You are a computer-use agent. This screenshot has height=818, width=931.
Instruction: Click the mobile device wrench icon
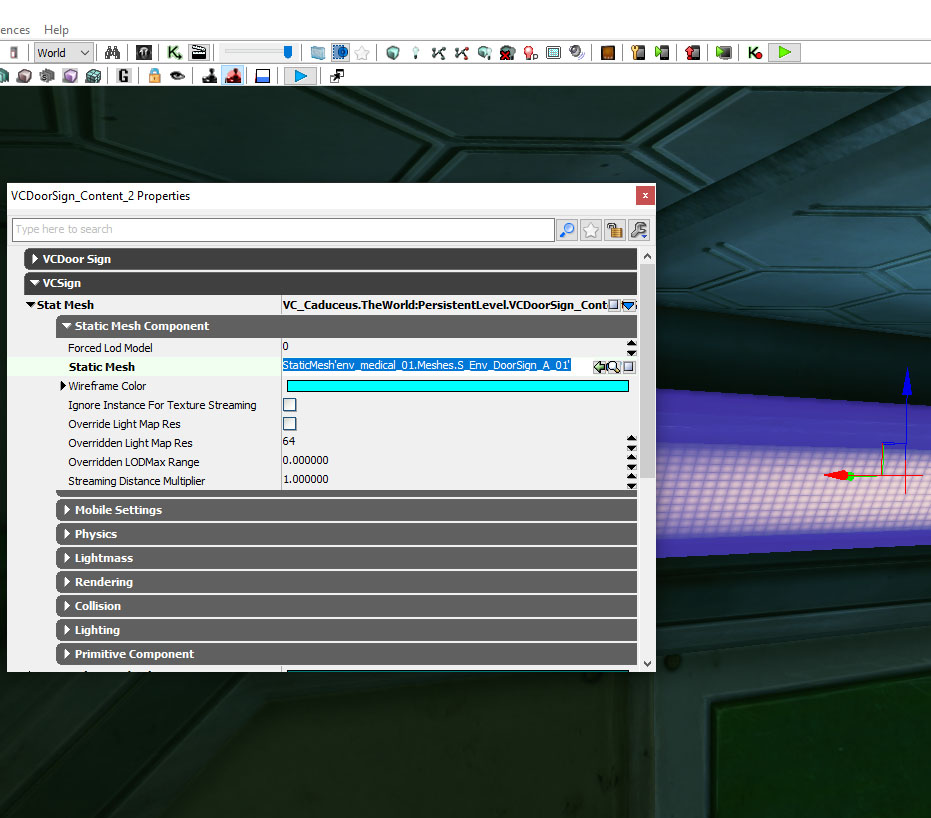(x=638, y=53)
